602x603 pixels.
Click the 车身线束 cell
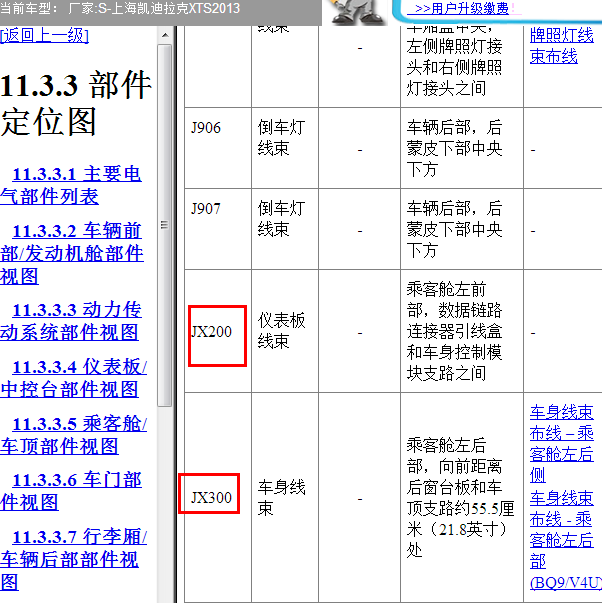[x=285, y=497]
